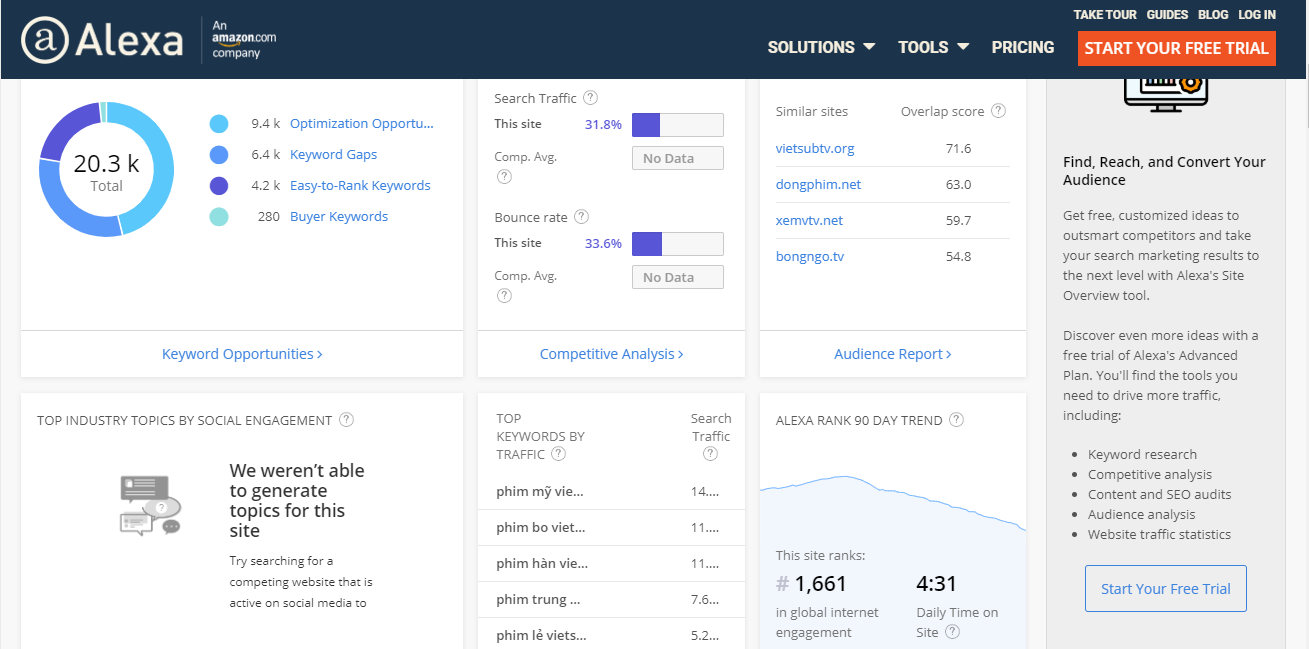Viewport: 1309px width, 649px height.
Task: Click help icon next to Daily Time on Site
Action: point(952,632)
